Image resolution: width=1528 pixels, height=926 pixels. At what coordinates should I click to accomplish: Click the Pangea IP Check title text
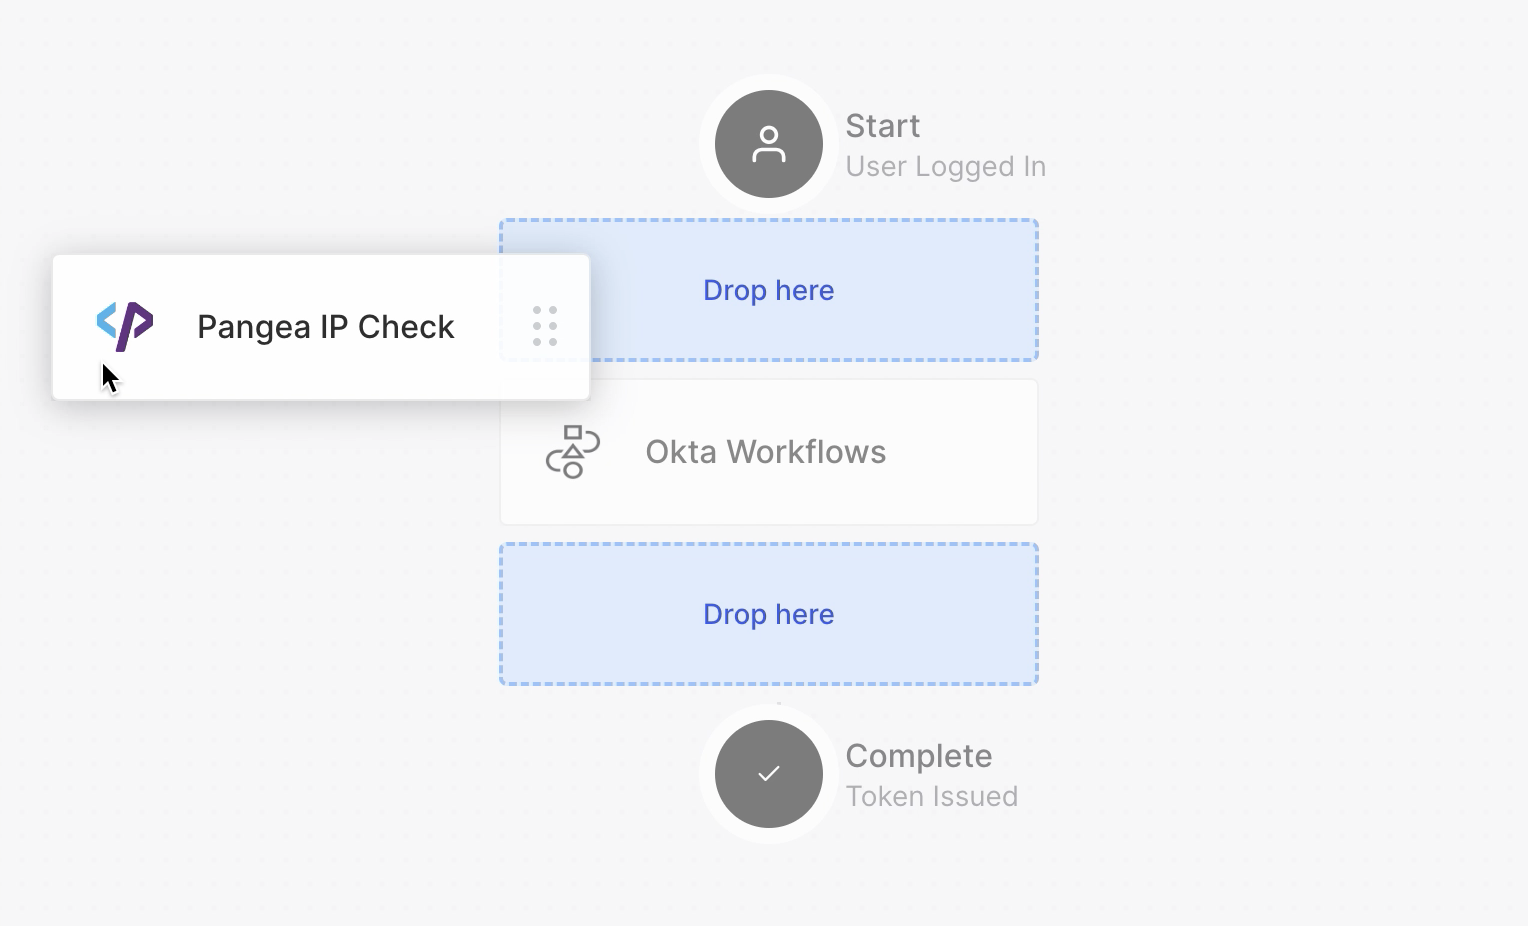click(x=325, y=326)
